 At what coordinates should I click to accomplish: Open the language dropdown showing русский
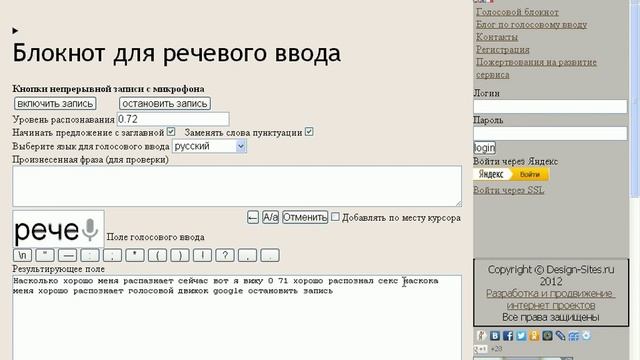tap(209, 146)
